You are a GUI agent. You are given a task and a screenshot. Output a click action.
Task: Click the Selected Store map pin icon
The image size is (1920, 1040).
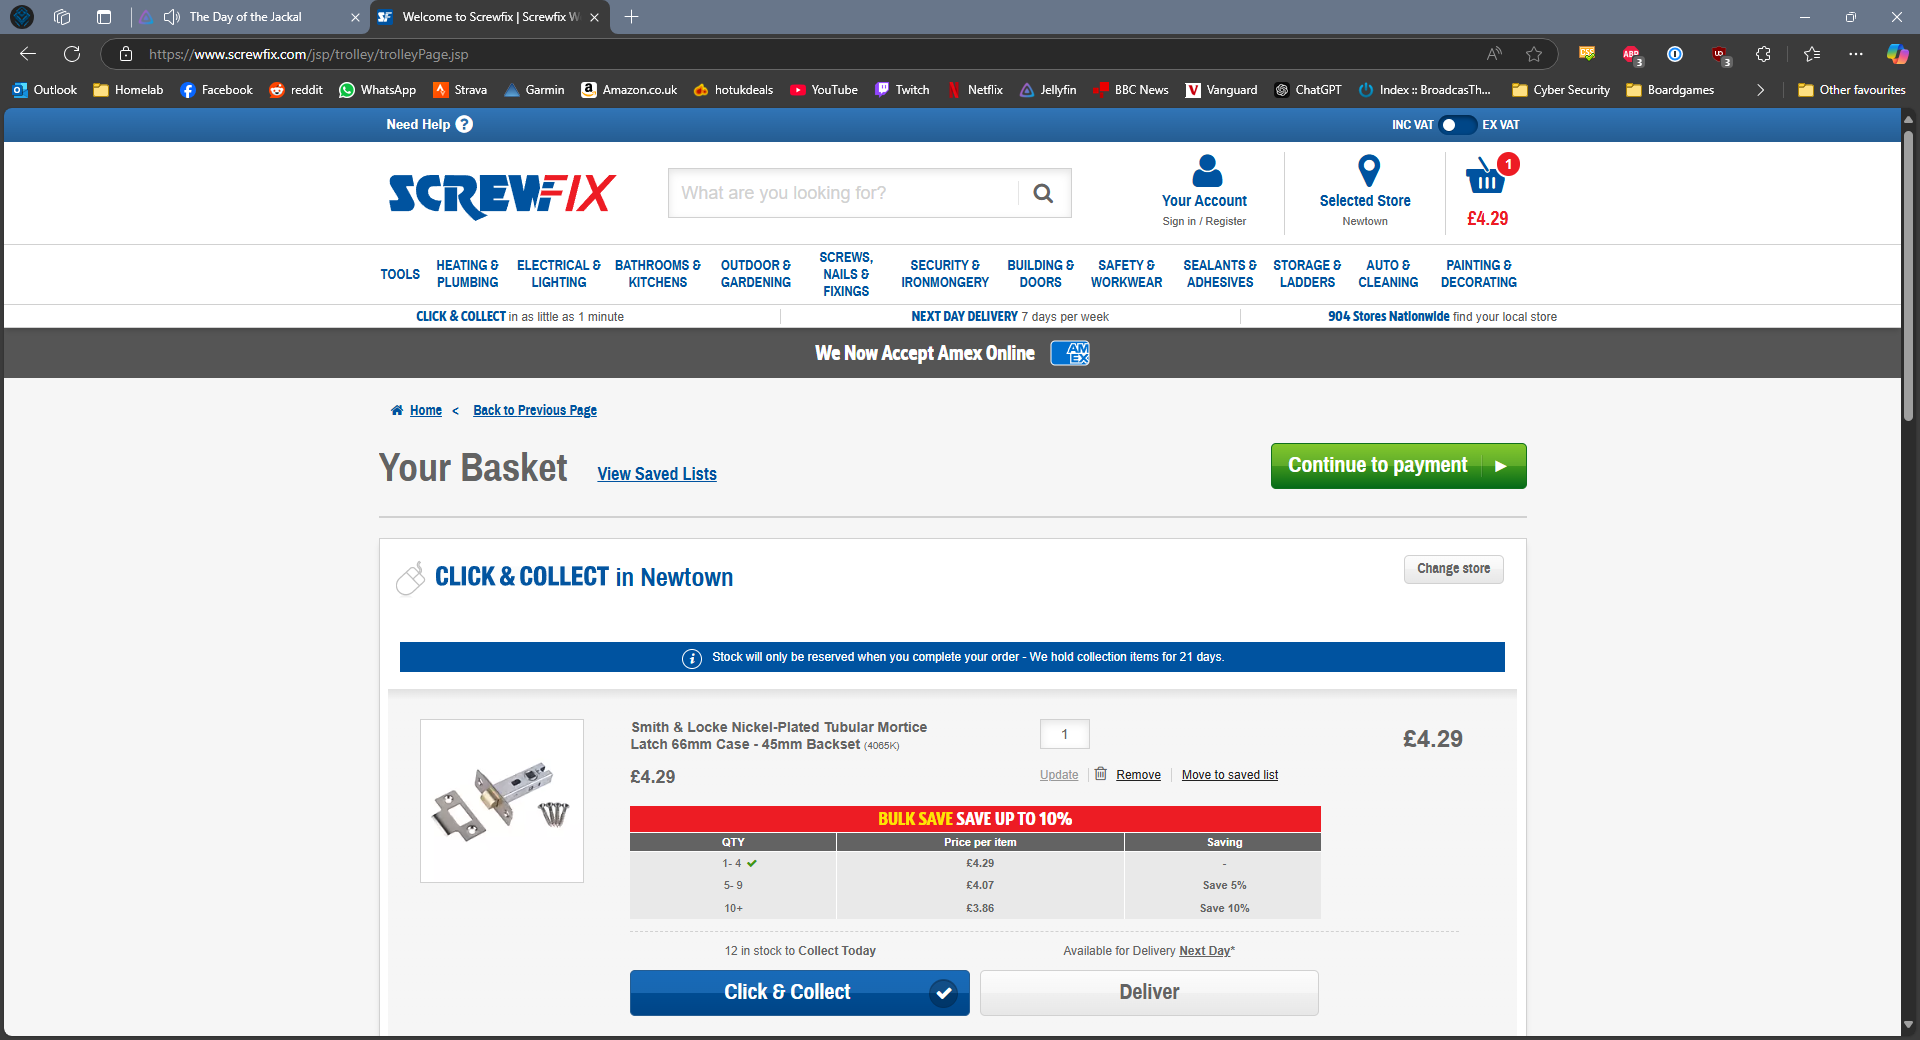[1369, 171]
